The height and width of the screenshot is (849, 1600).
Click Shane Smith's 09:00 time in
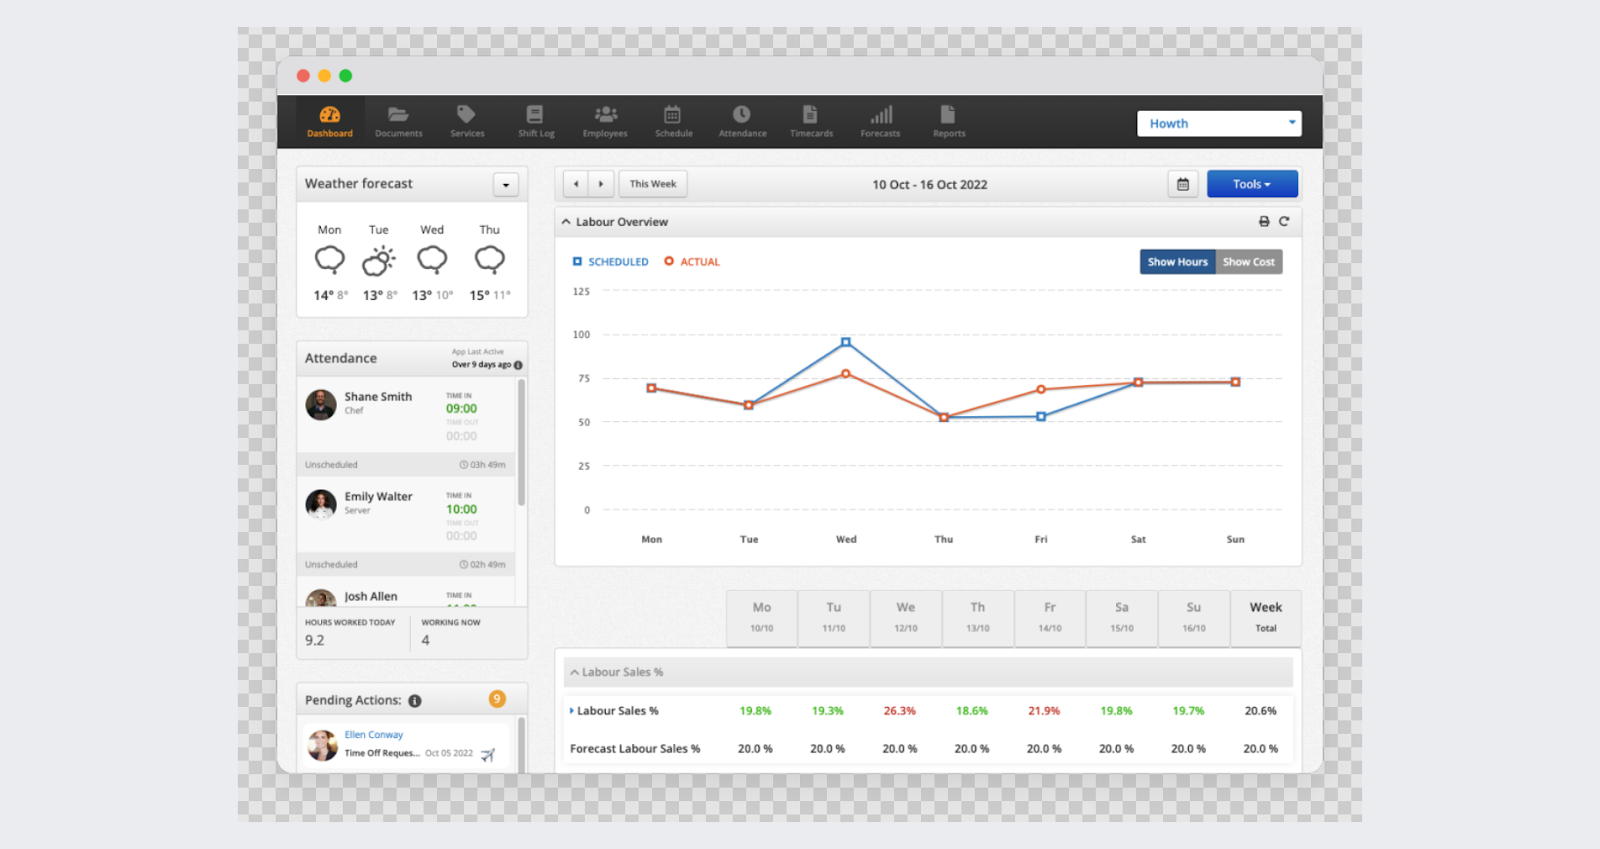(x=461, y=409)
